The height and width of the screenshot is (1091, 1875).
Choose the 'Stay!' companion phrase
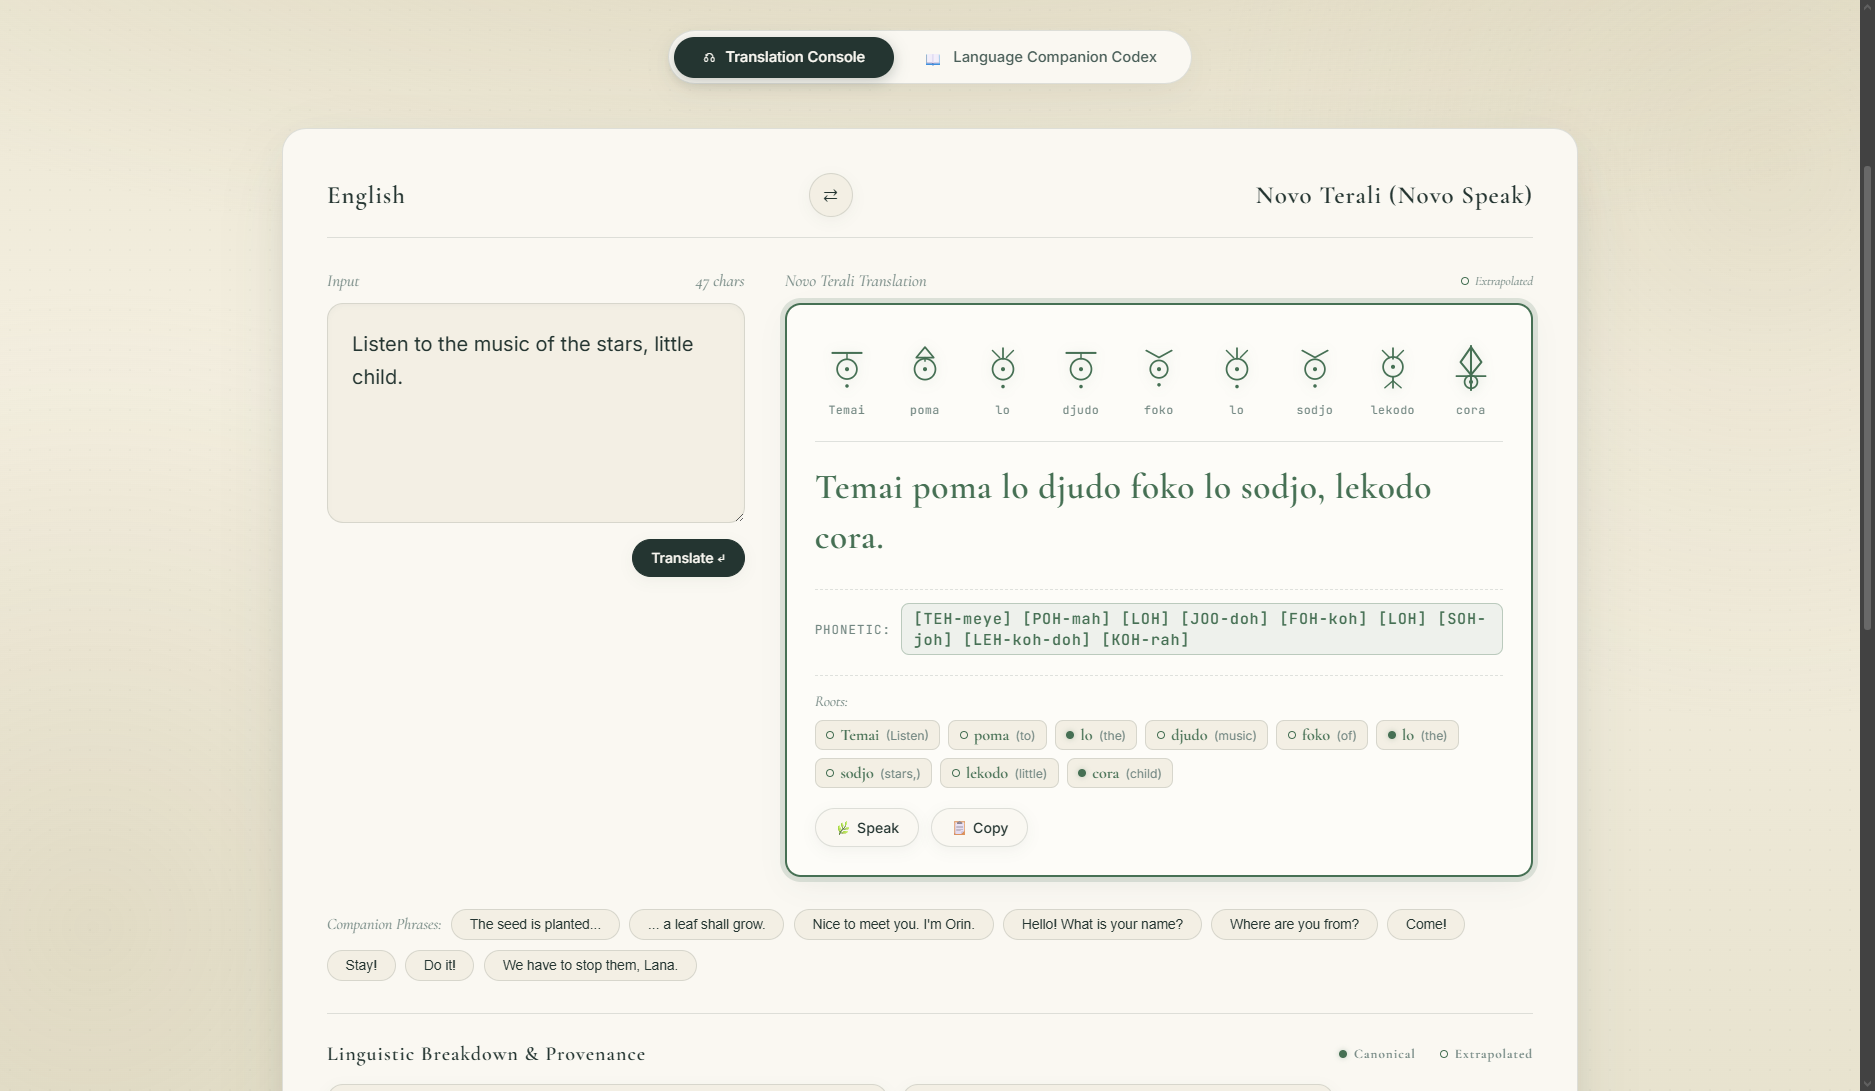coord(361,965)
